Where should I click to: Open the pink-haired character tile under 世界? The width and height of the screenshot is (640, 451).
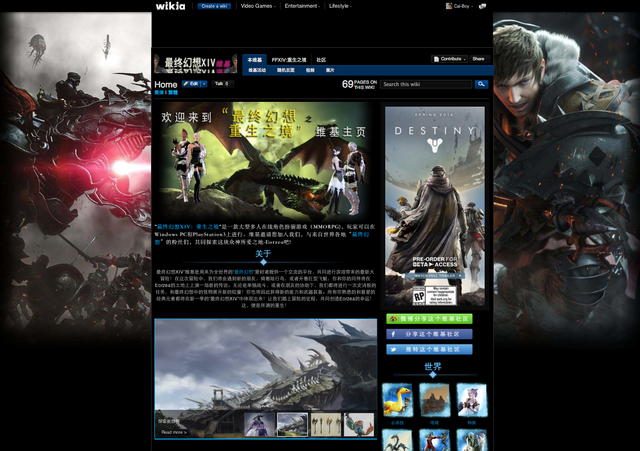[x=471, y=400]
